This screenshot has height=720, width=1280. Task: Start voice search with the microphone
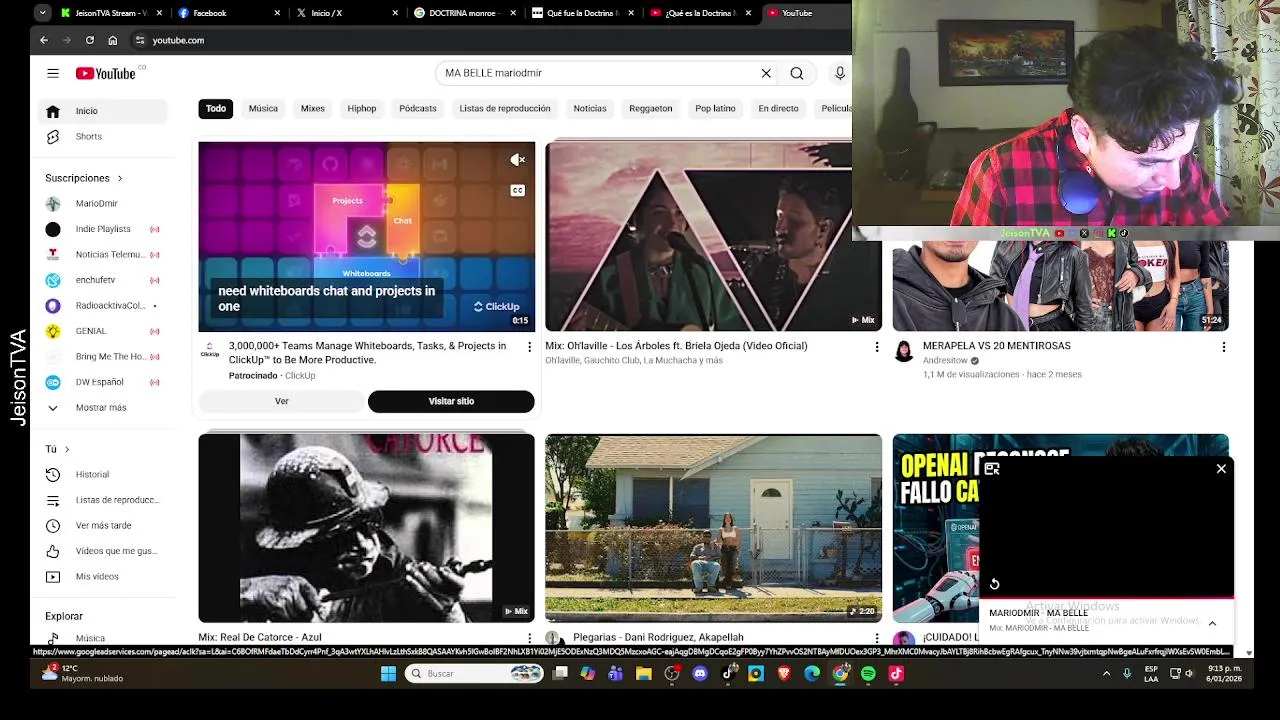click(840, 73)
